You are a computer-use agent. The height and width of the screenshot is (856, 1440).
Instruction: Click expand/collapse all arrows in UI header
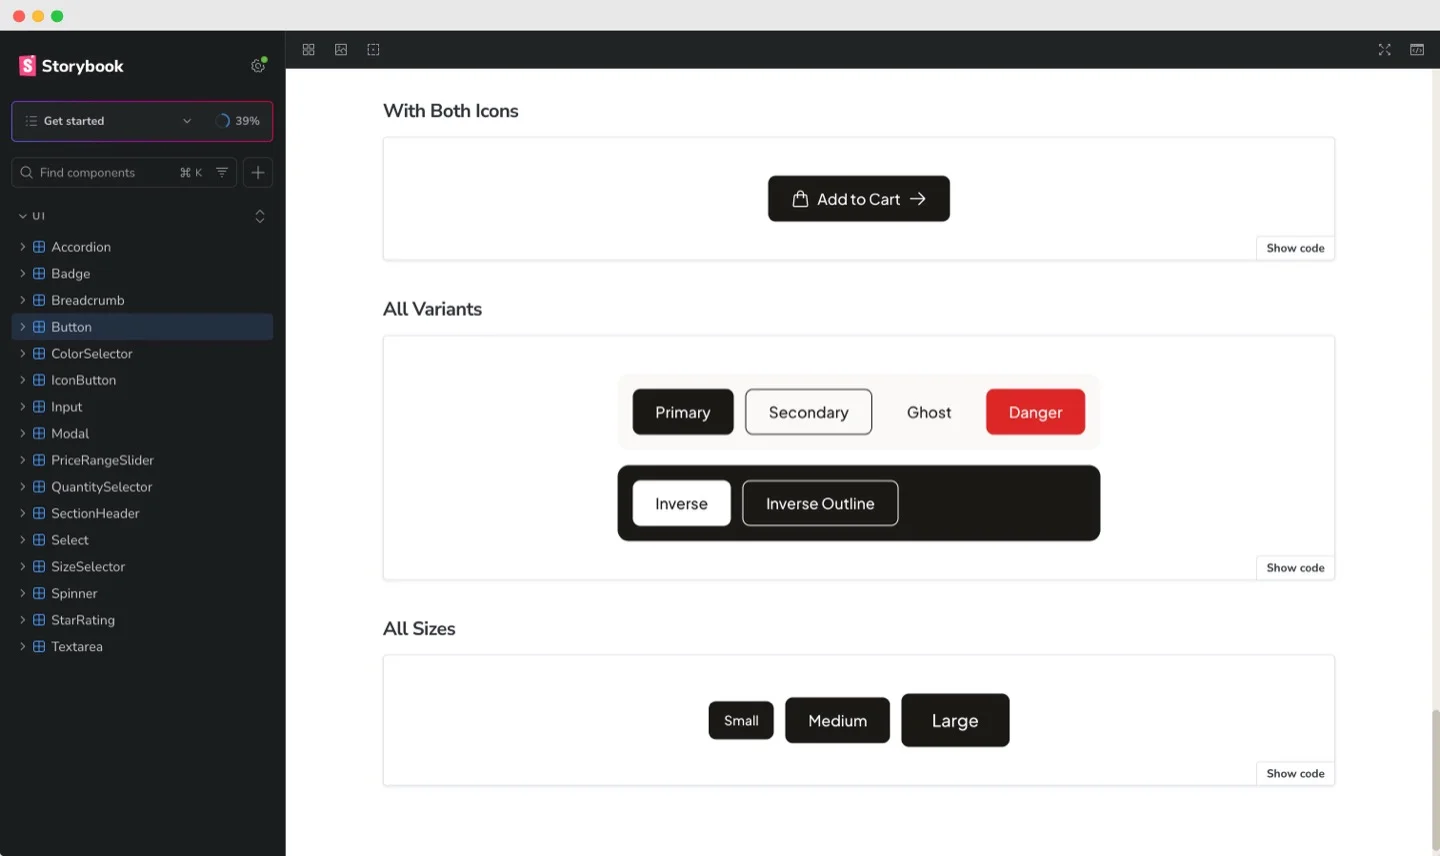pos(260,216)
